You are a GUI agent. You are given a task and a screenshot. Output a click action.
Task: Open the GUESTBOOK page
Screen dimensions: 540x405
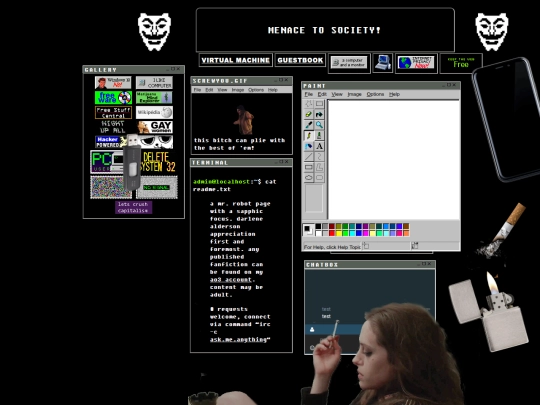(300, 60)
